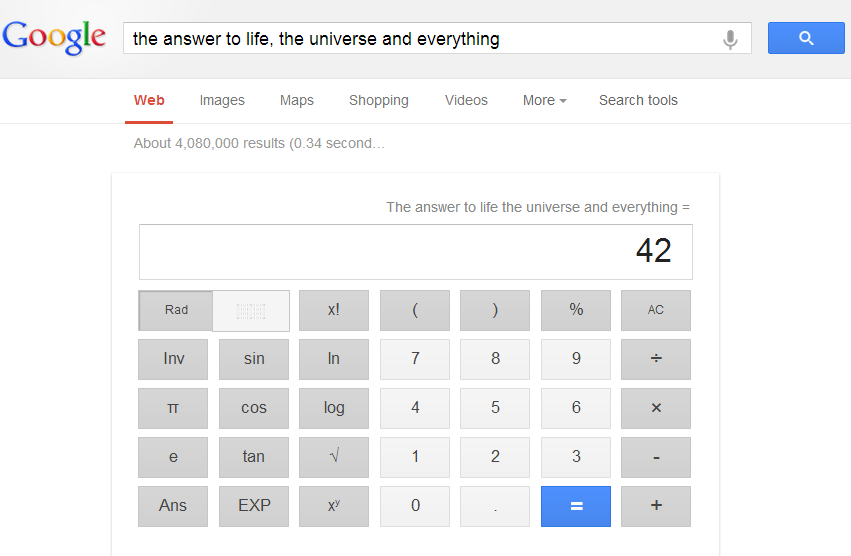Viewport: 851px width, 556px height.
Task: Select the square root key
Action: click(334, 457)
